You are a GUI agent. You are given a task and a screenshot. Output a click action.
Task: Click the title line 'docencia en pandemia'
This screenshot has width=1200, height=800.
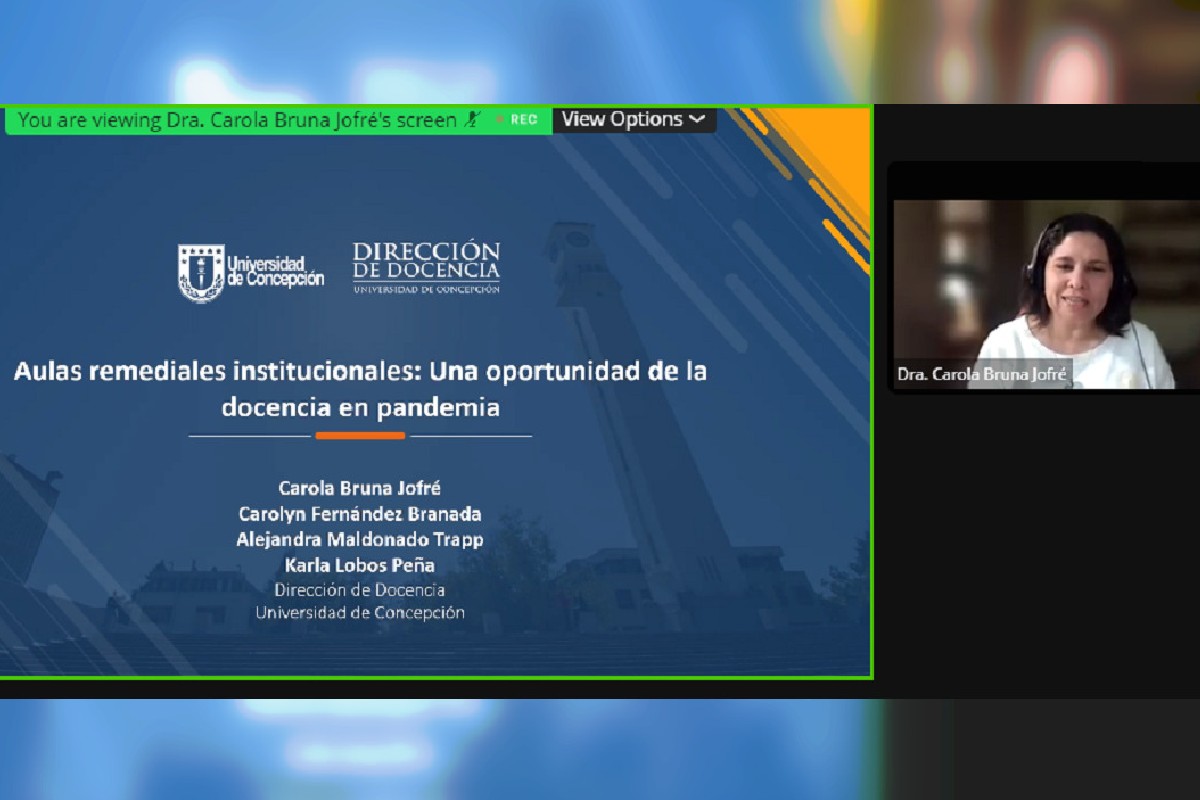click(x=360, y=407)
